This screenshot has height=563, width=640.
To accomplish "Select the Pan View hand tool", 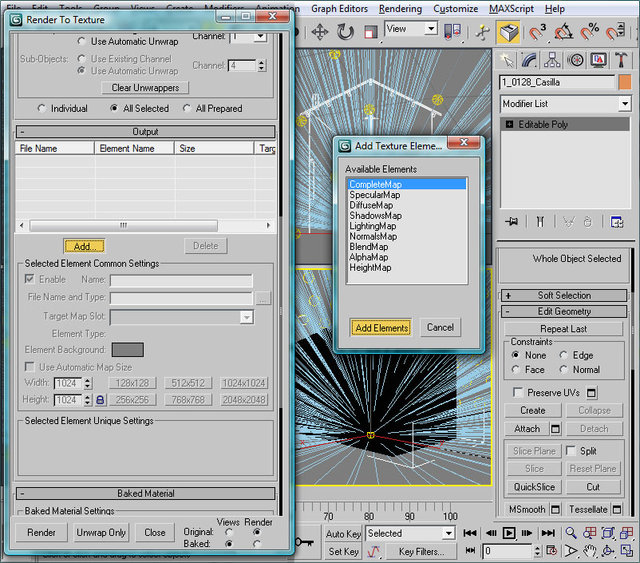I will point(588,550).
